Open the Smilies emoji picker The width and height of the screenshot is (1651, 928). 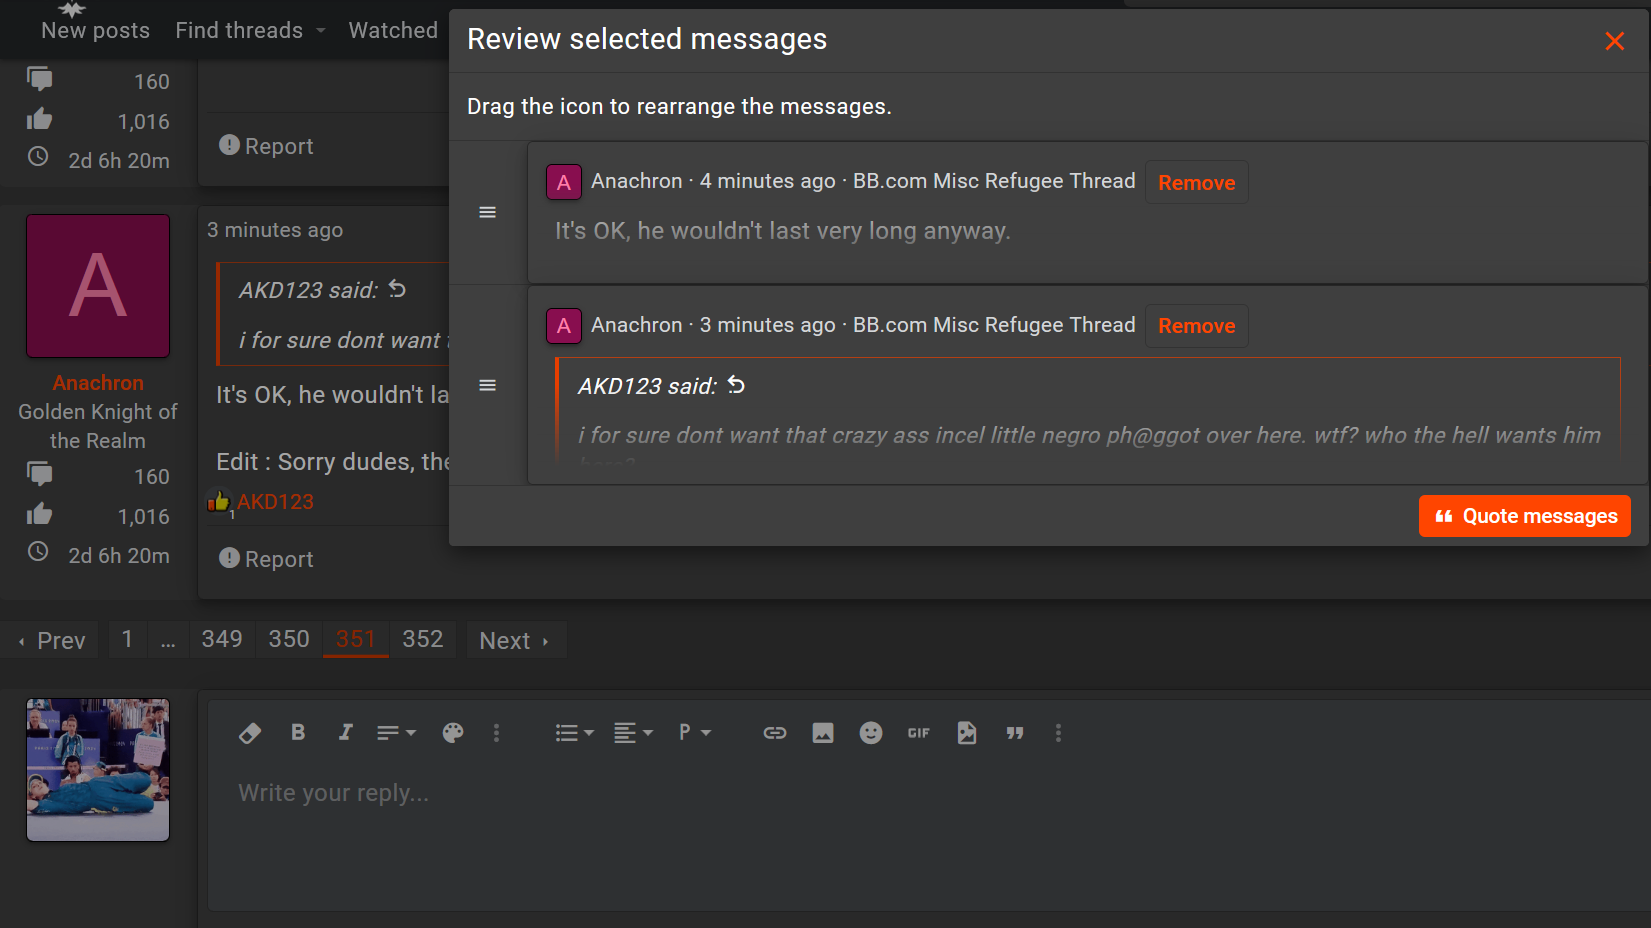pos(871,733)
